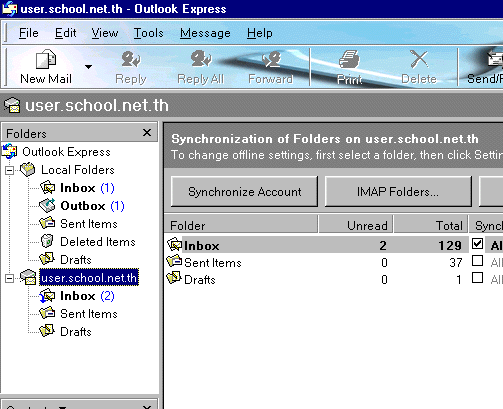Click Inbox total value 129
Screen dimensions: 503x409
[450, 246]
